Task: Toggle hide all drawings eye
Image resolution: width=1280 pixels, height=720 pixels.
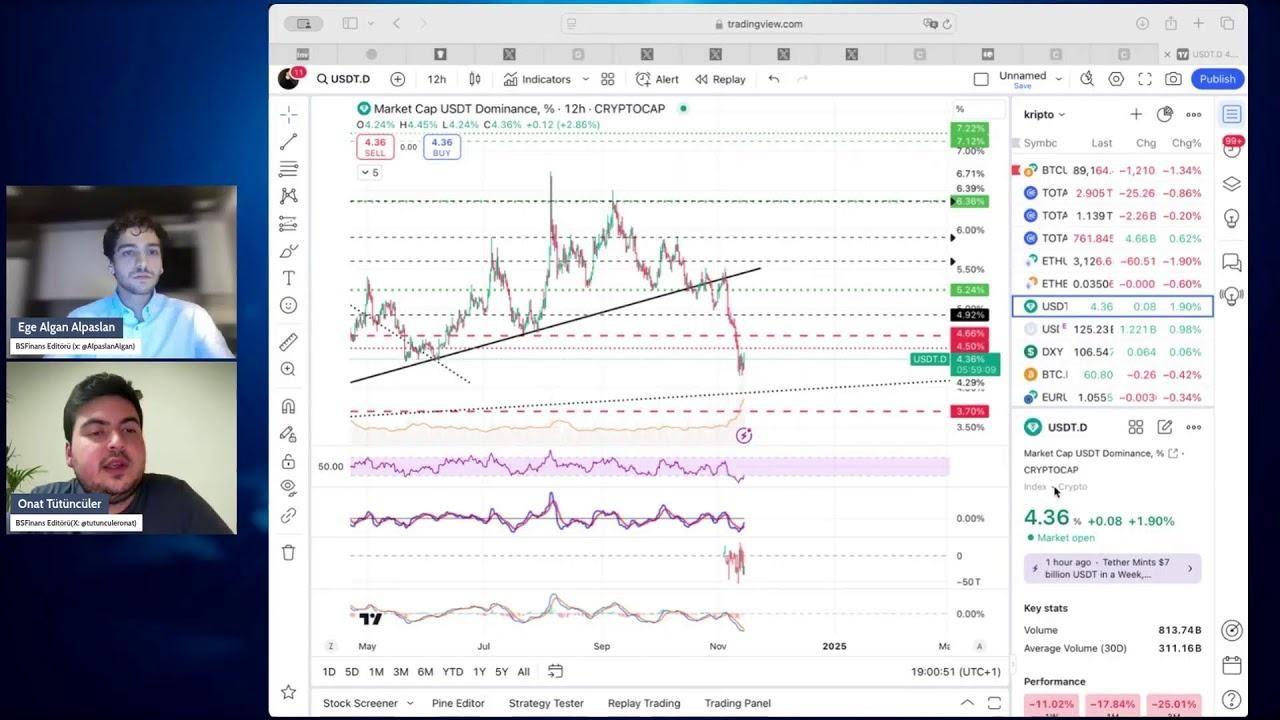Action: point(288,488)
